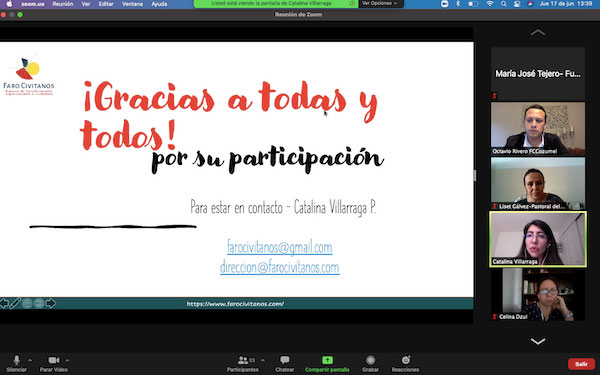Select the pencil annotation tool on slide
Viewport: 600px width, 375px height.
[15, 303]
